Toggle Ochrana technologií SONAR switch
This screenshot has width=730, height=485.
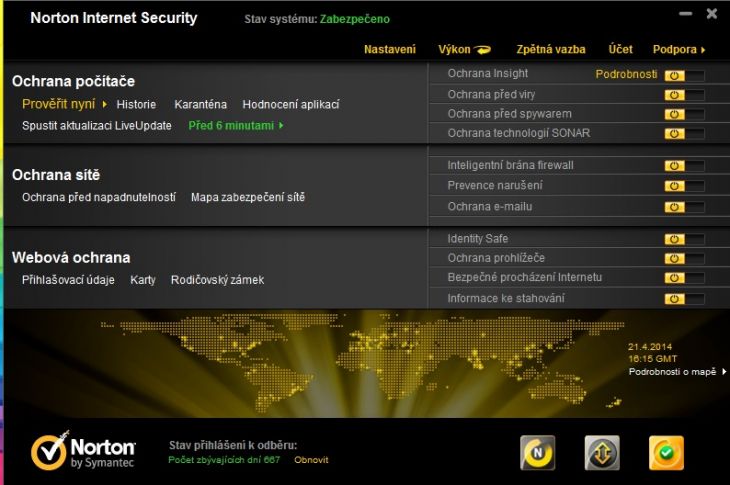coord(684,134)
